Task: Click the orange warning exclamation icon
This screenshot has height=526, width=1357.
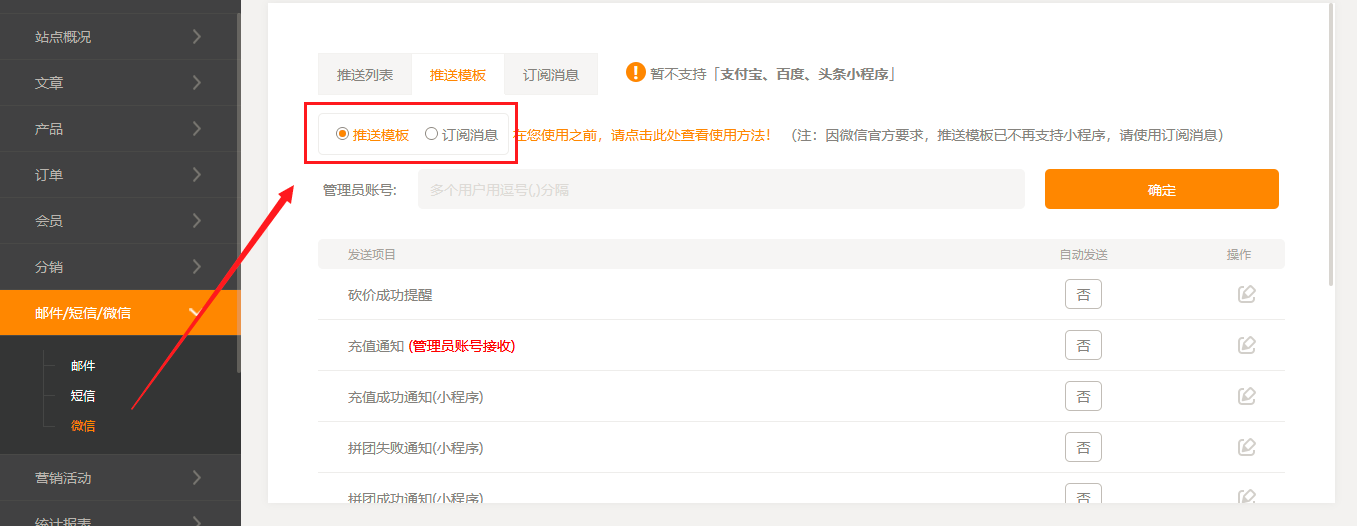Action: (x=636, y=73)
